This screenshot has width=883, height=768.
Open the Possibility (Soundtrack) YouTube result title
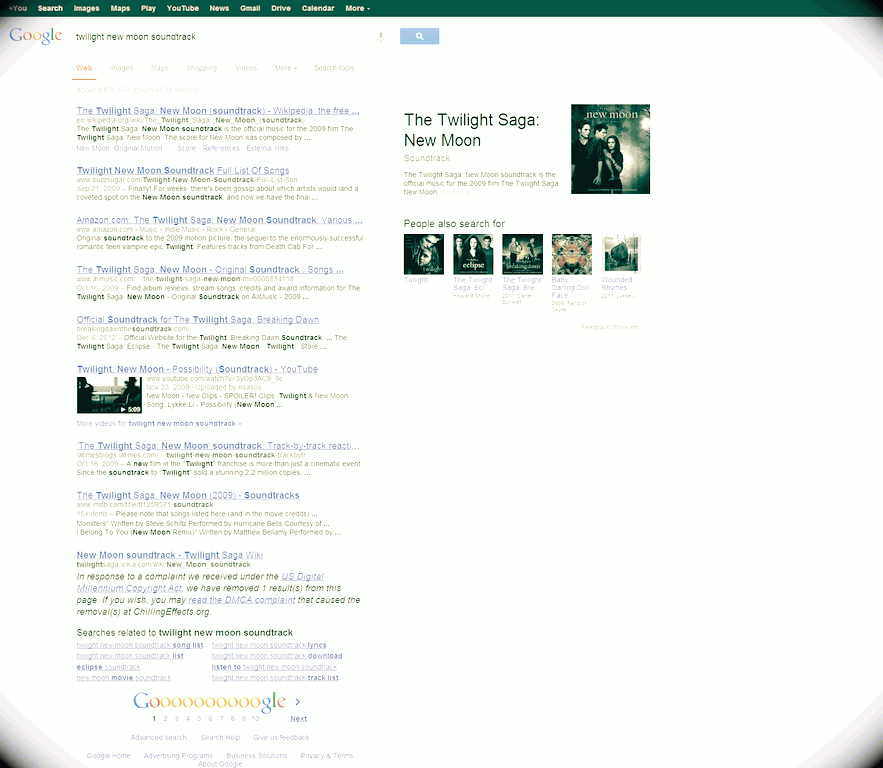tap(198, 369)
